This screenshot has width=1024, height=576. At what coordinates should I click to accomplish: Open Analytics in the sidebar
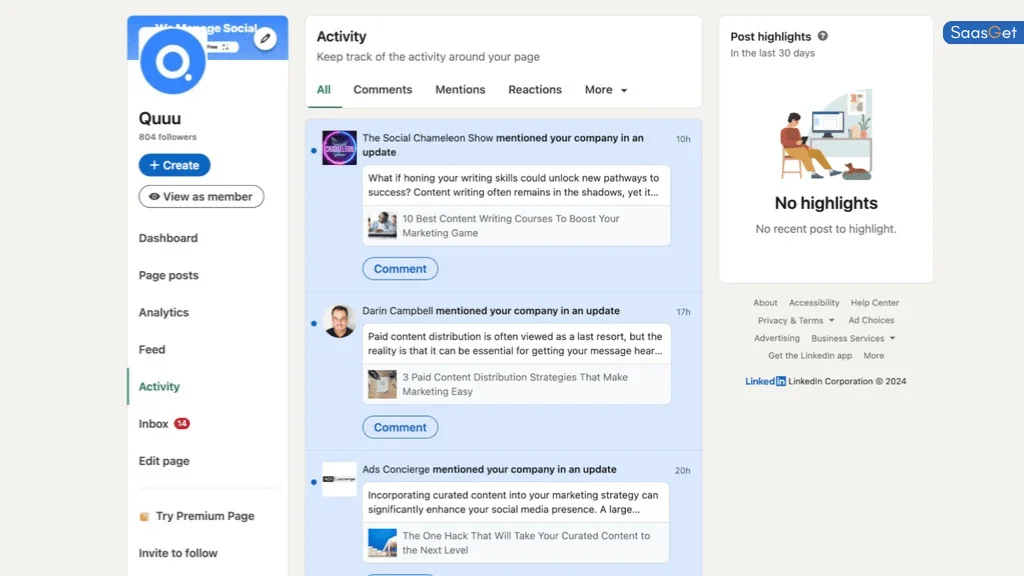(163, 313)
